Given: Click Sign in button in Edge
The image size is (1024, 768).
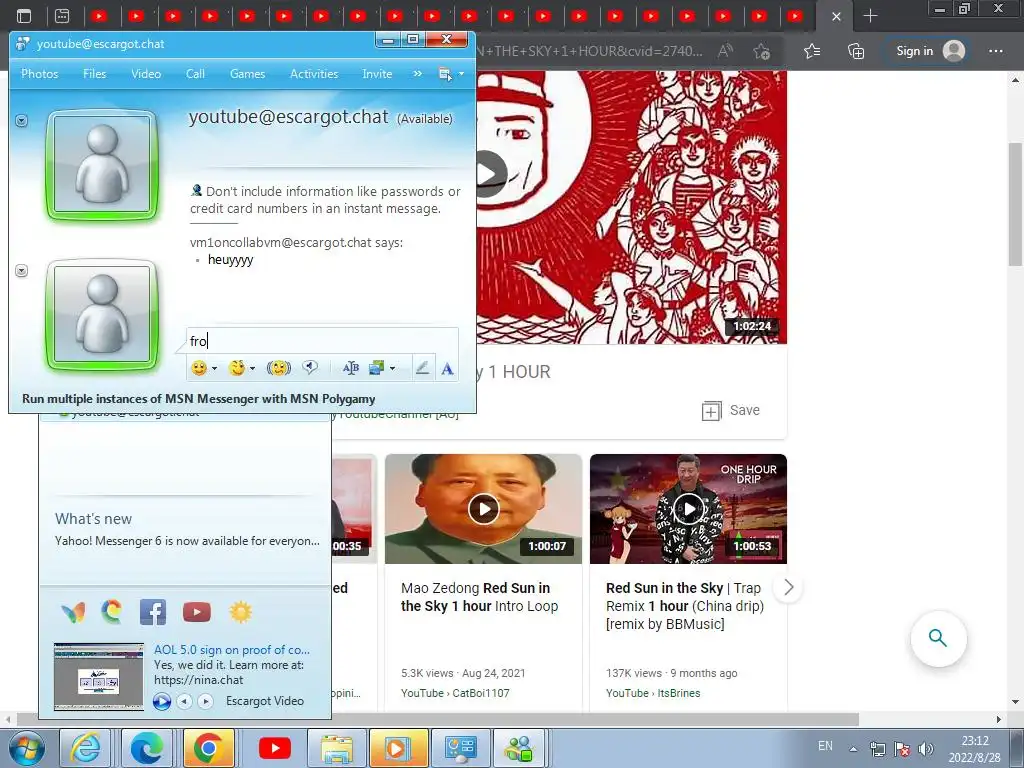Looking at the screenshot, I should point(930,51).
